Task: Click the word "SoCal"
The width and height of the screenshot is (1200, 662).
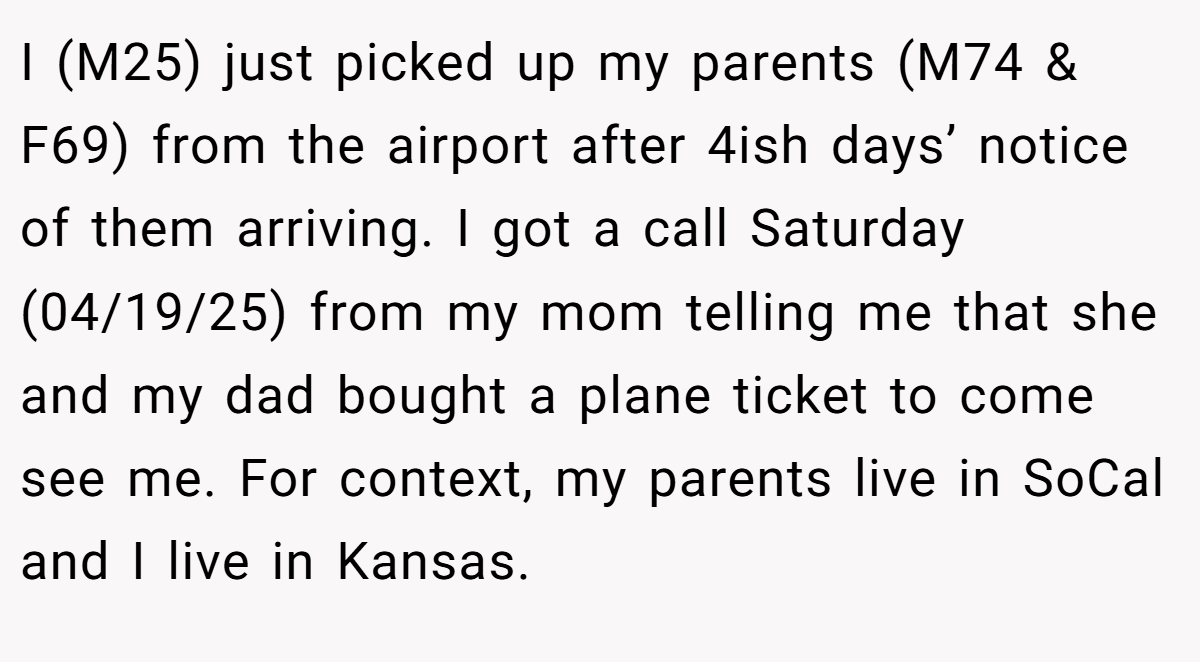Action: pos(1094,480)
